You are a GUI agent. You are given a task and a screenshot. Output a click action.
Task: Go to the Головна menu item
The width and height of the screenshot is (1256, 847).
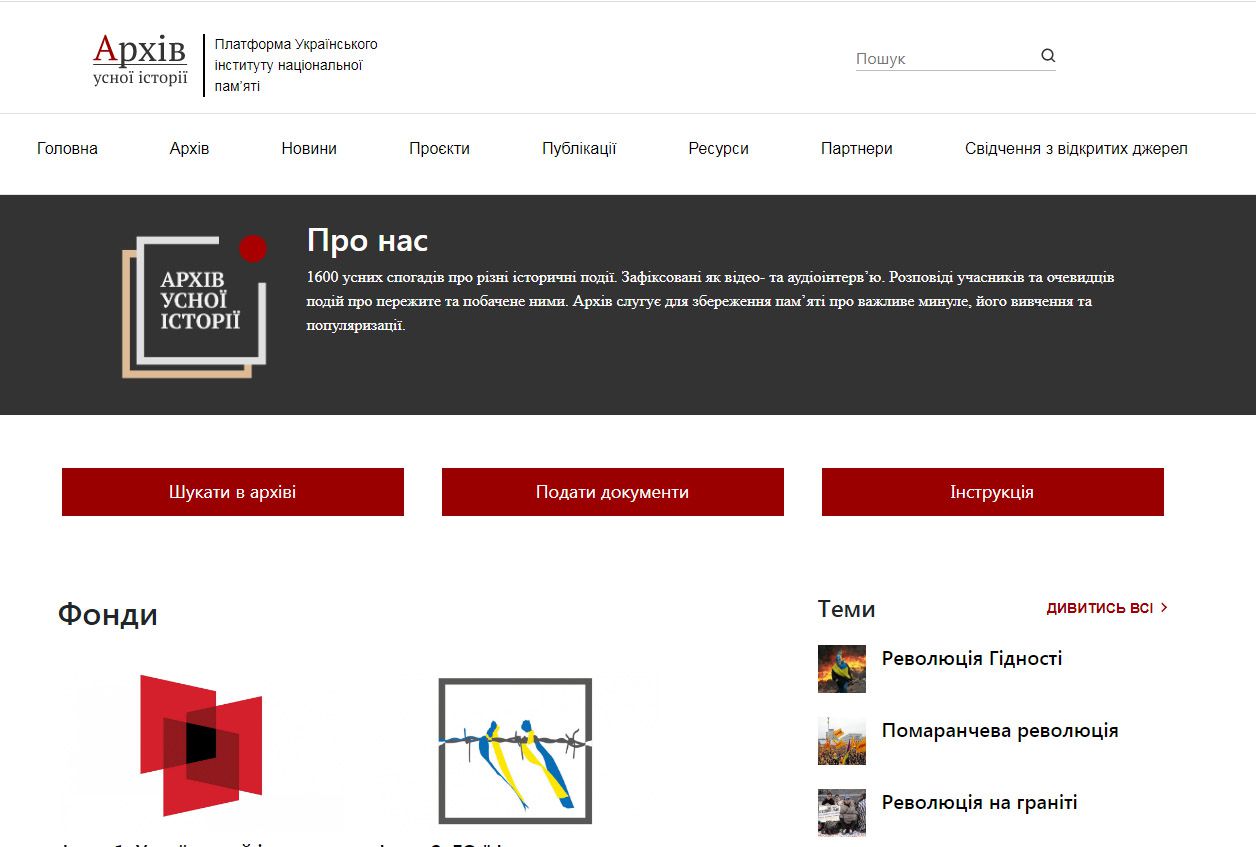67,149
